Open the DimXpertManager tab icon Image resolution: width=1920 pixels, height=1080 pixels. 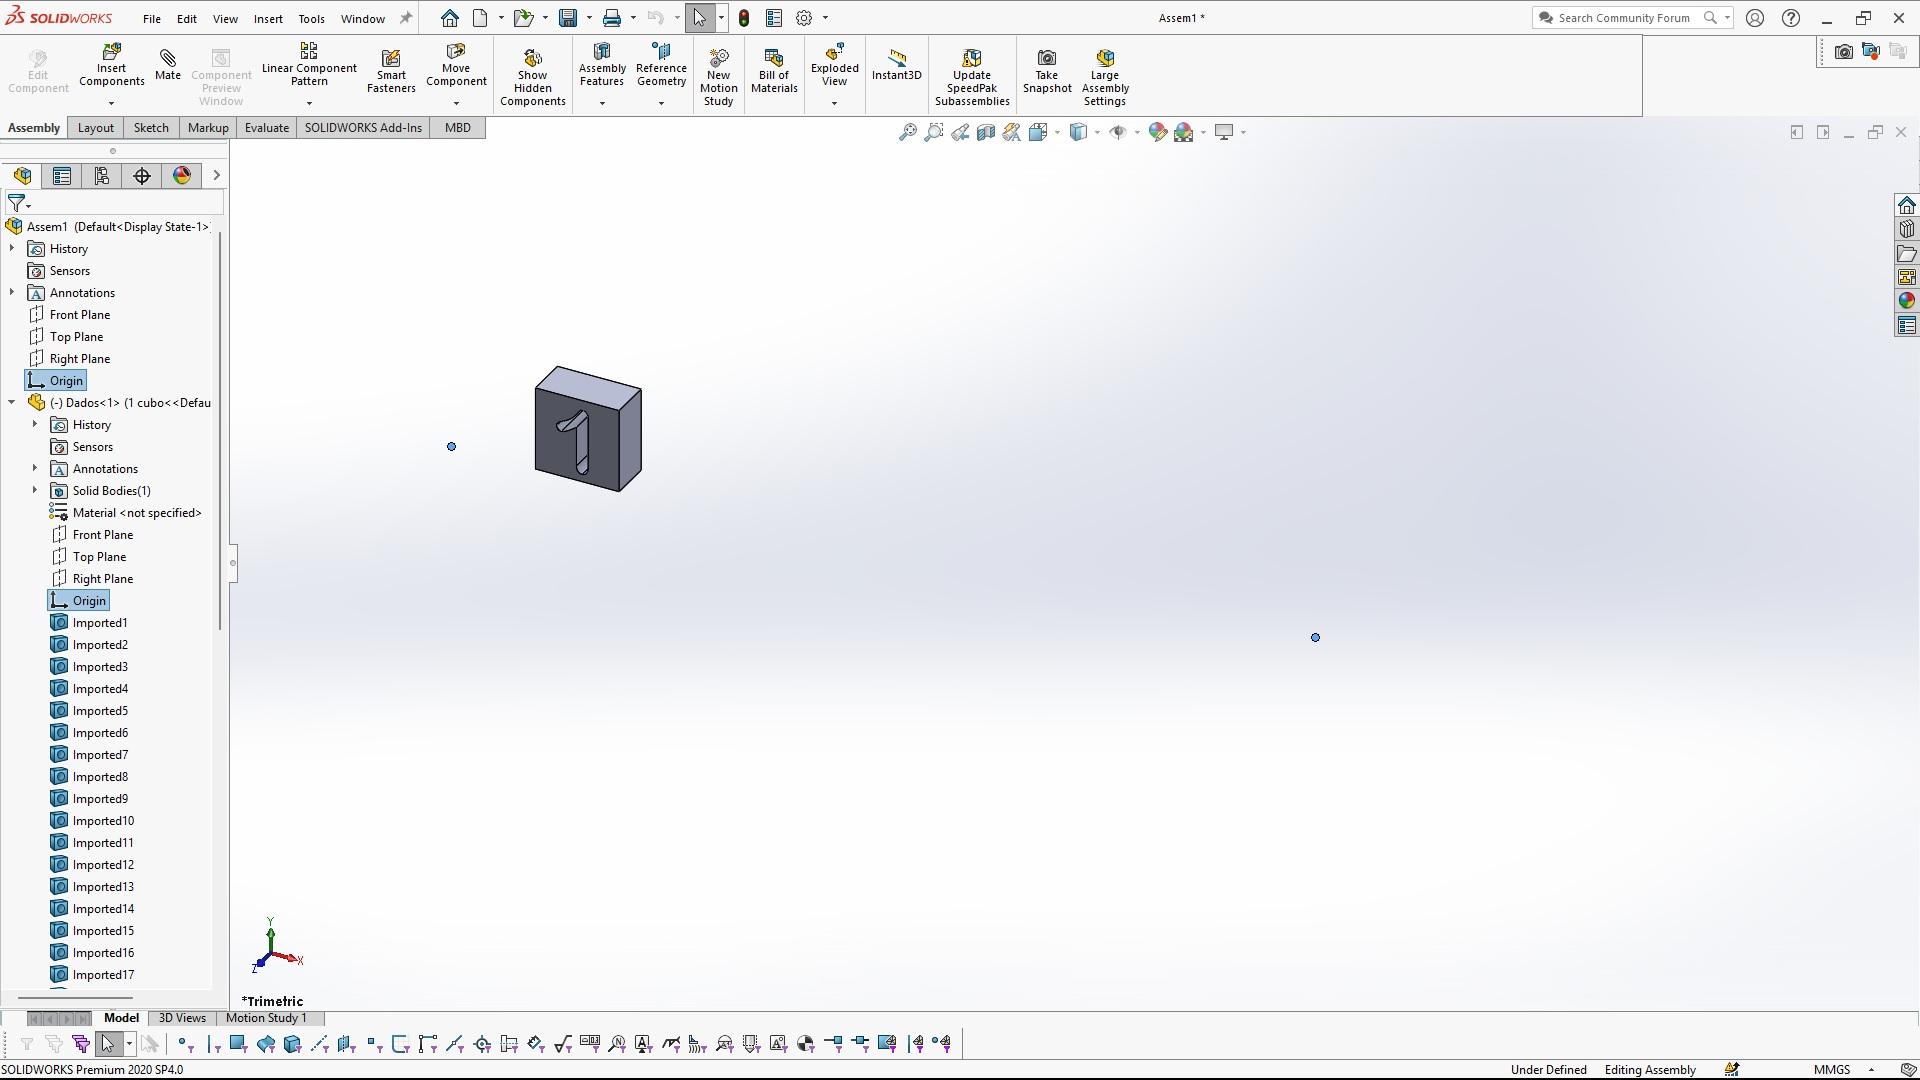pyautogui.click(x=142, y=176)
